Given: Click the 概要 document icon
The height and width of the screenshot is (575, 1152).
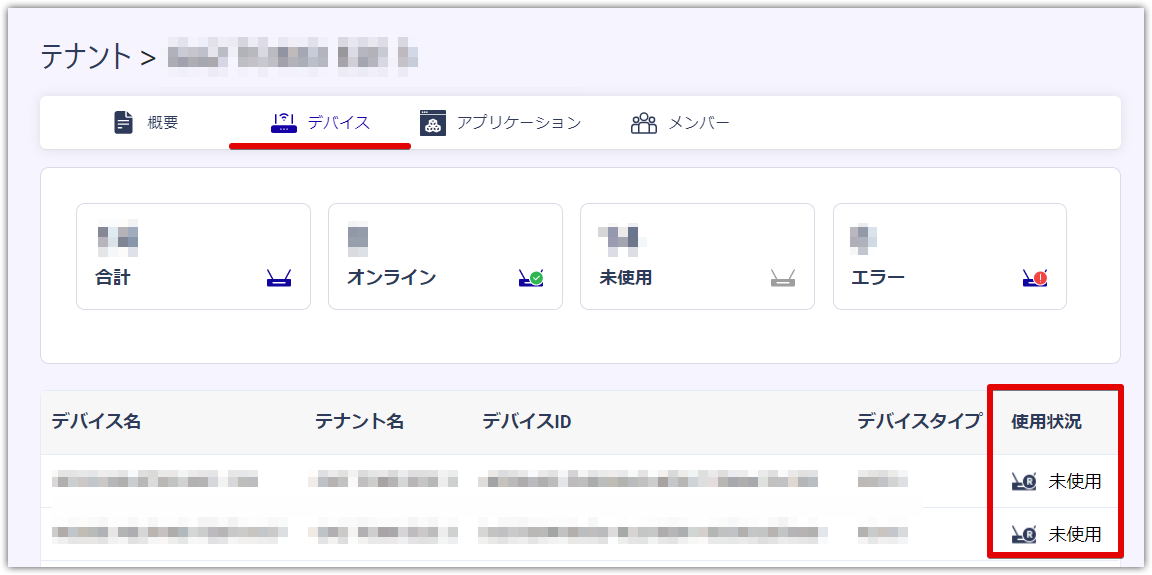Looking at the screenshot, I should tap(123, 123).
